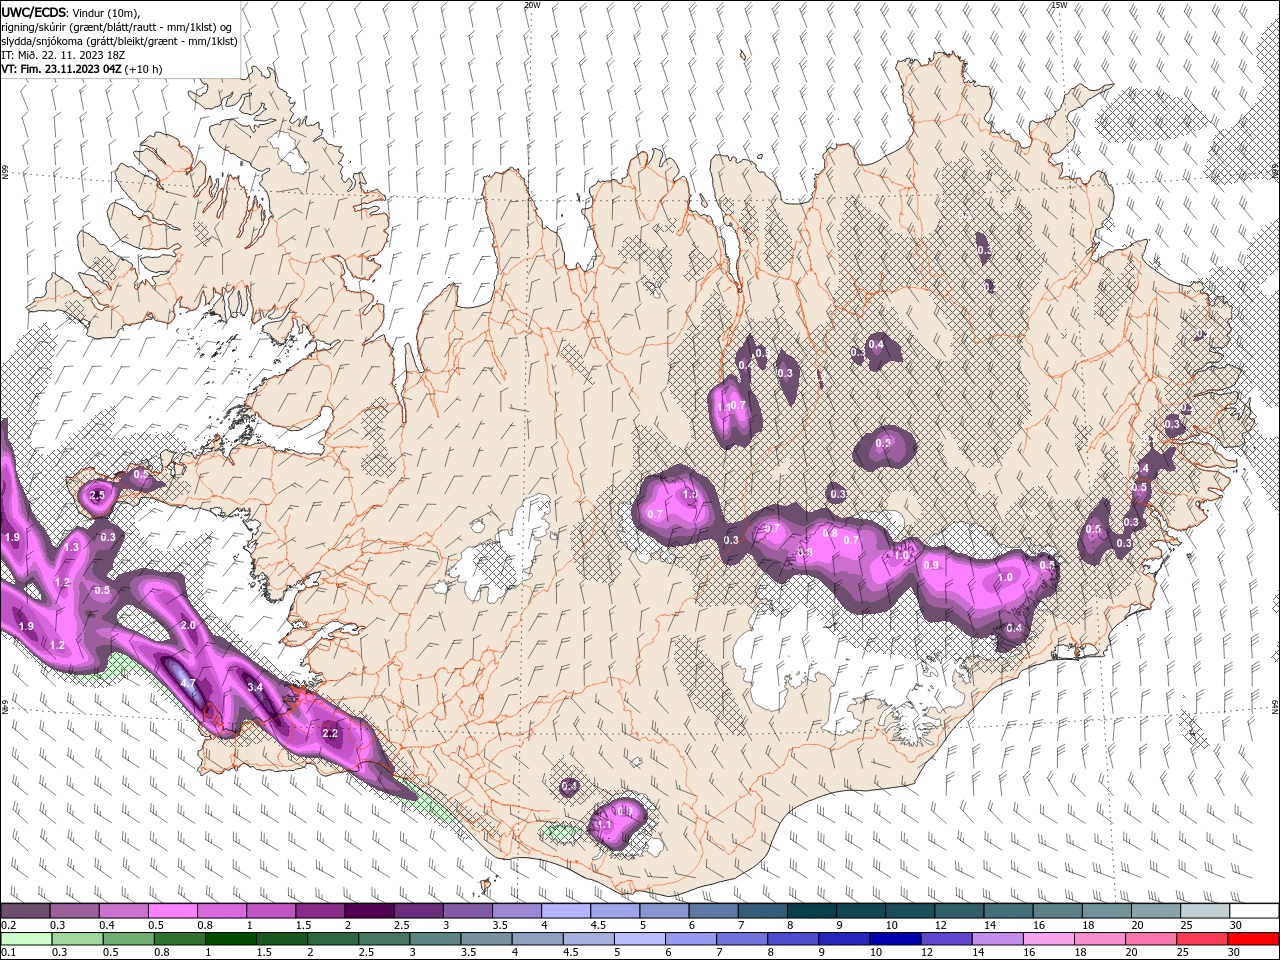1280x960 pixels.
Task: Select the deep blue 10 swatch on the lower scale
Action: point(894,939)
